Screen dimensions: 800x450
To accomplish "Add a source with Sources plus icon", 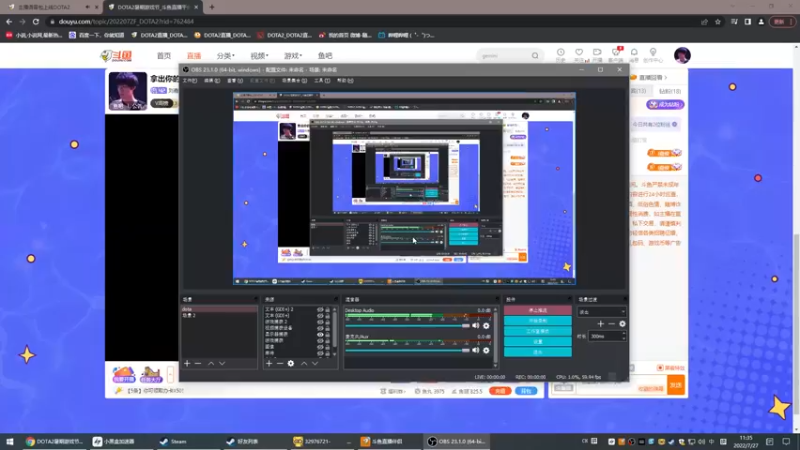I will (x=269, y=363).
